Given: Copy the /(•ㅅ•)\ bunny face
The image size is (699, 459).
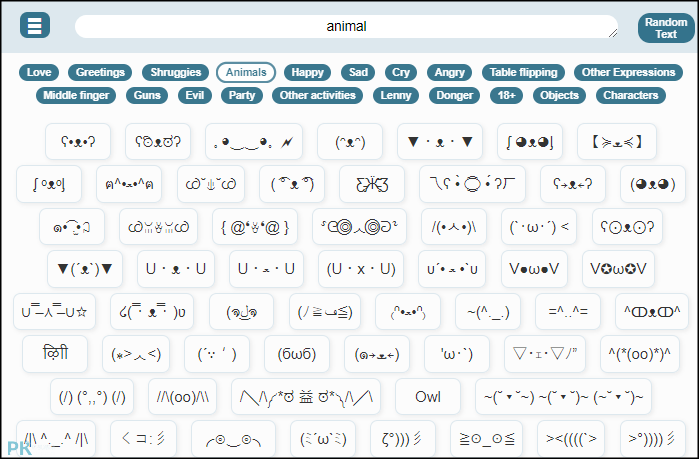Looking at the screenshot, I should (454, 227).
